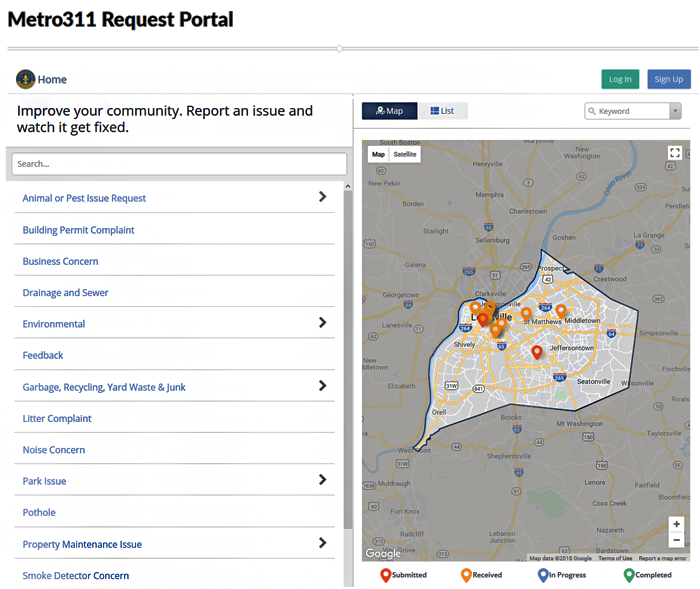This screenshot has width=700, height=589.
Task: Click the Google logo on map
Action: pos(383,553)
